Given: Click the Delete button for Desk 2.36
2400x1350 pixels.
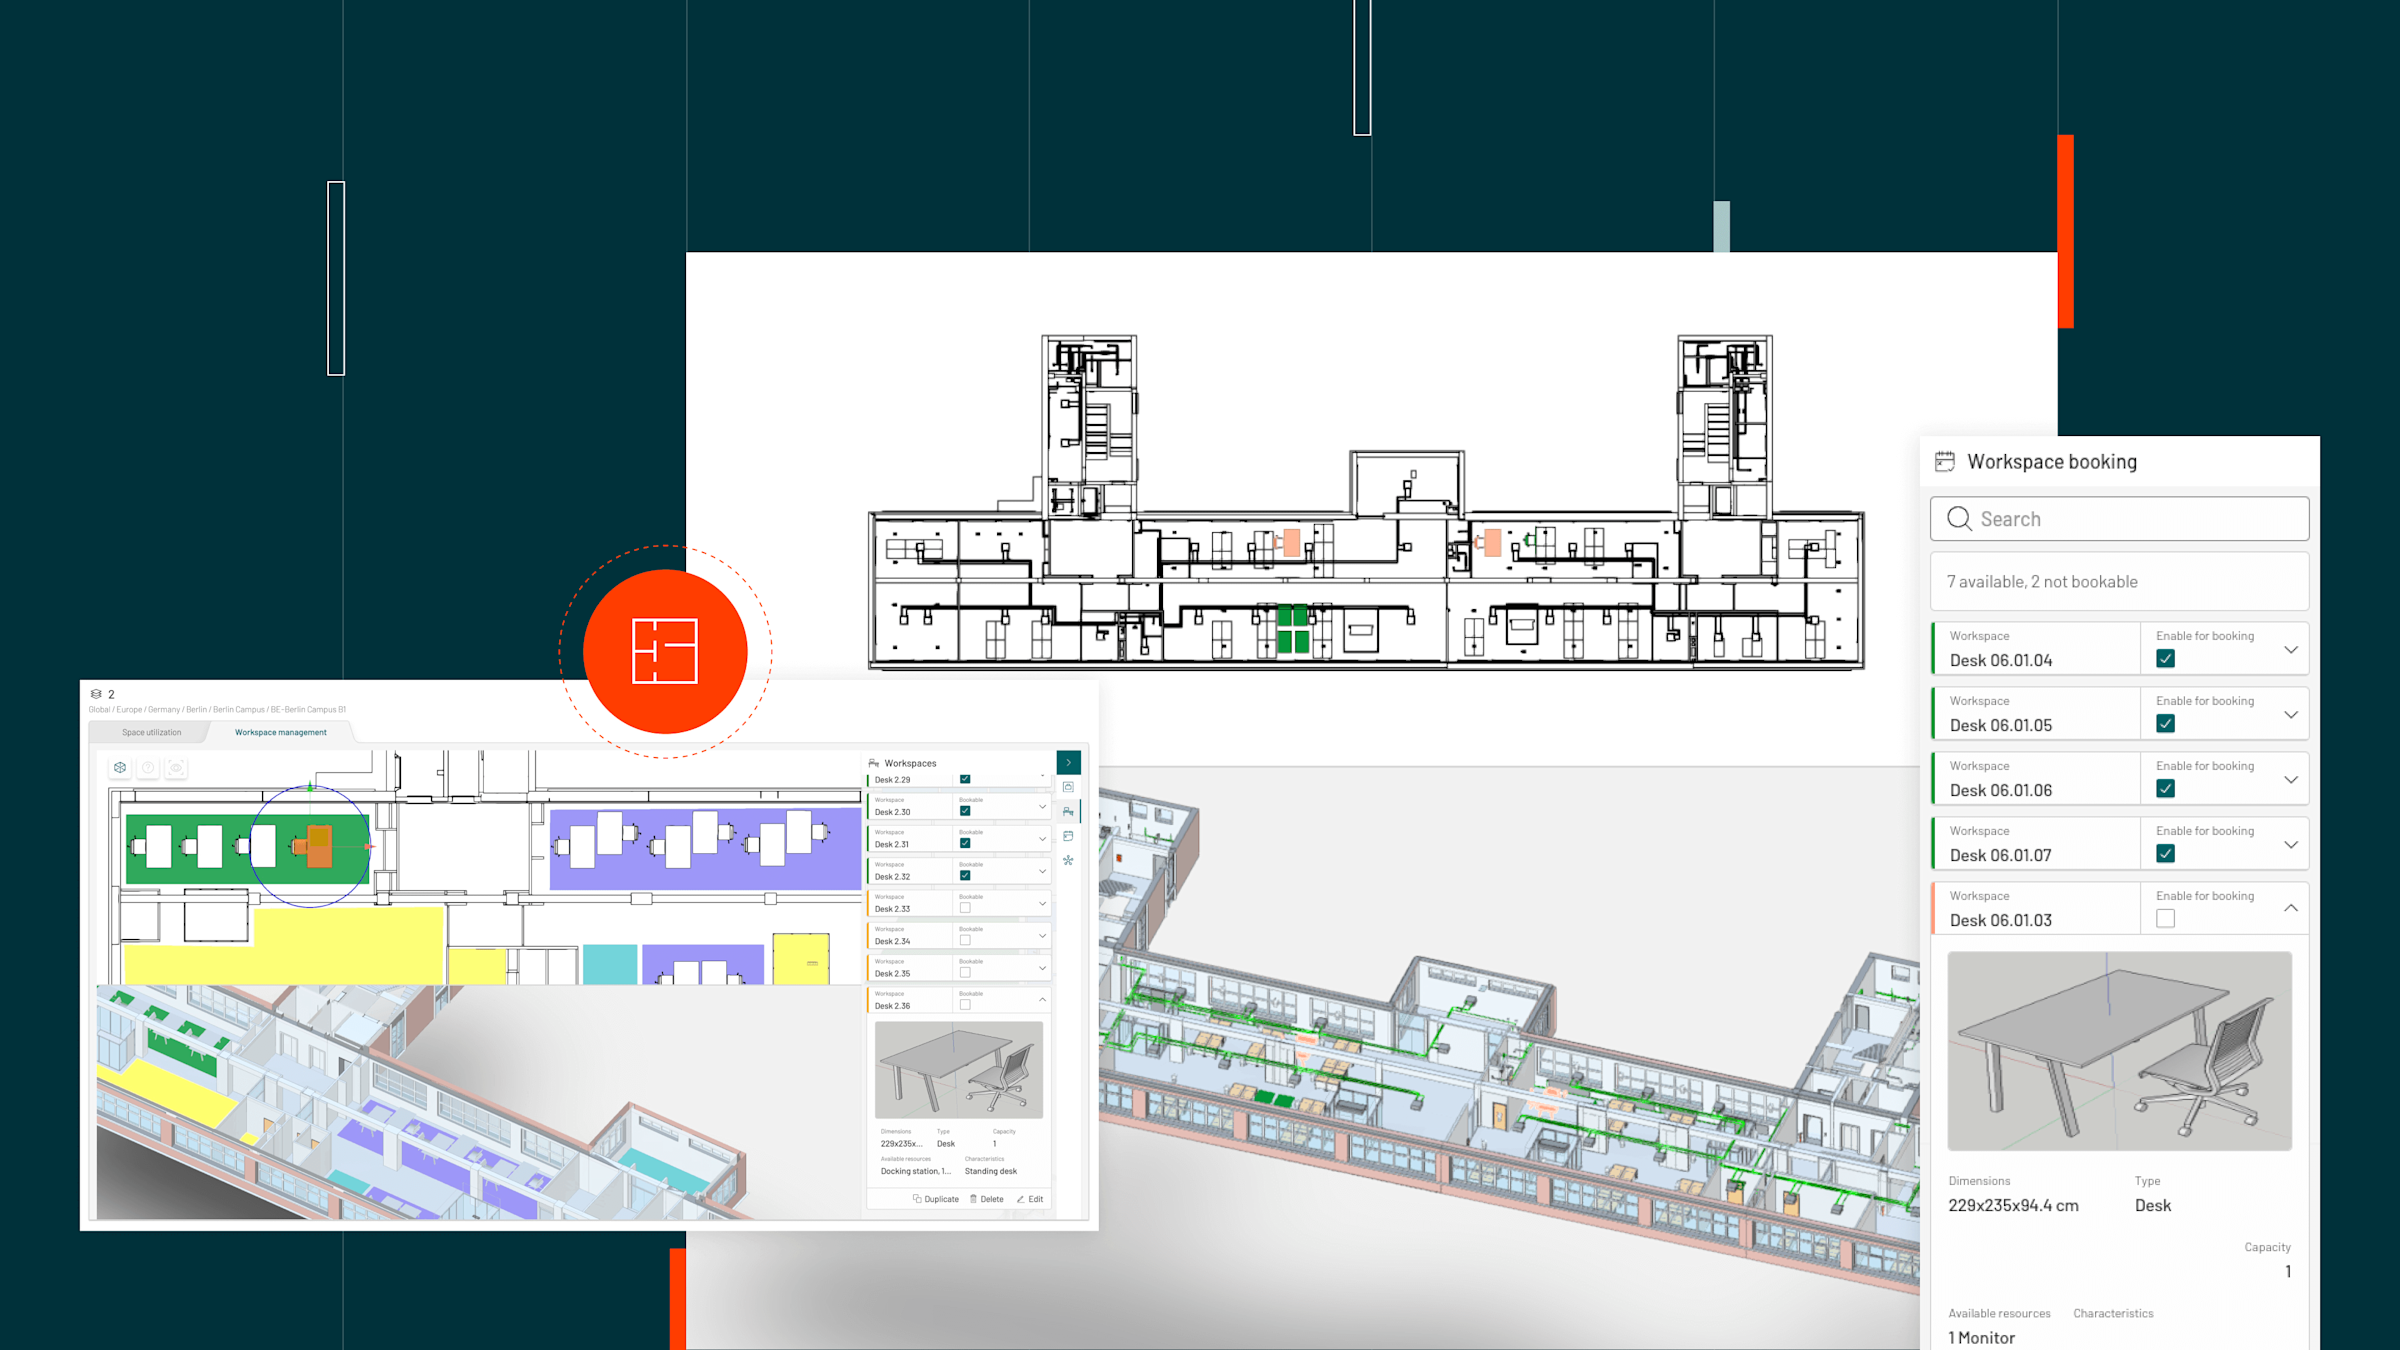Looking at the screenshot, I should tap(987, 1199).
